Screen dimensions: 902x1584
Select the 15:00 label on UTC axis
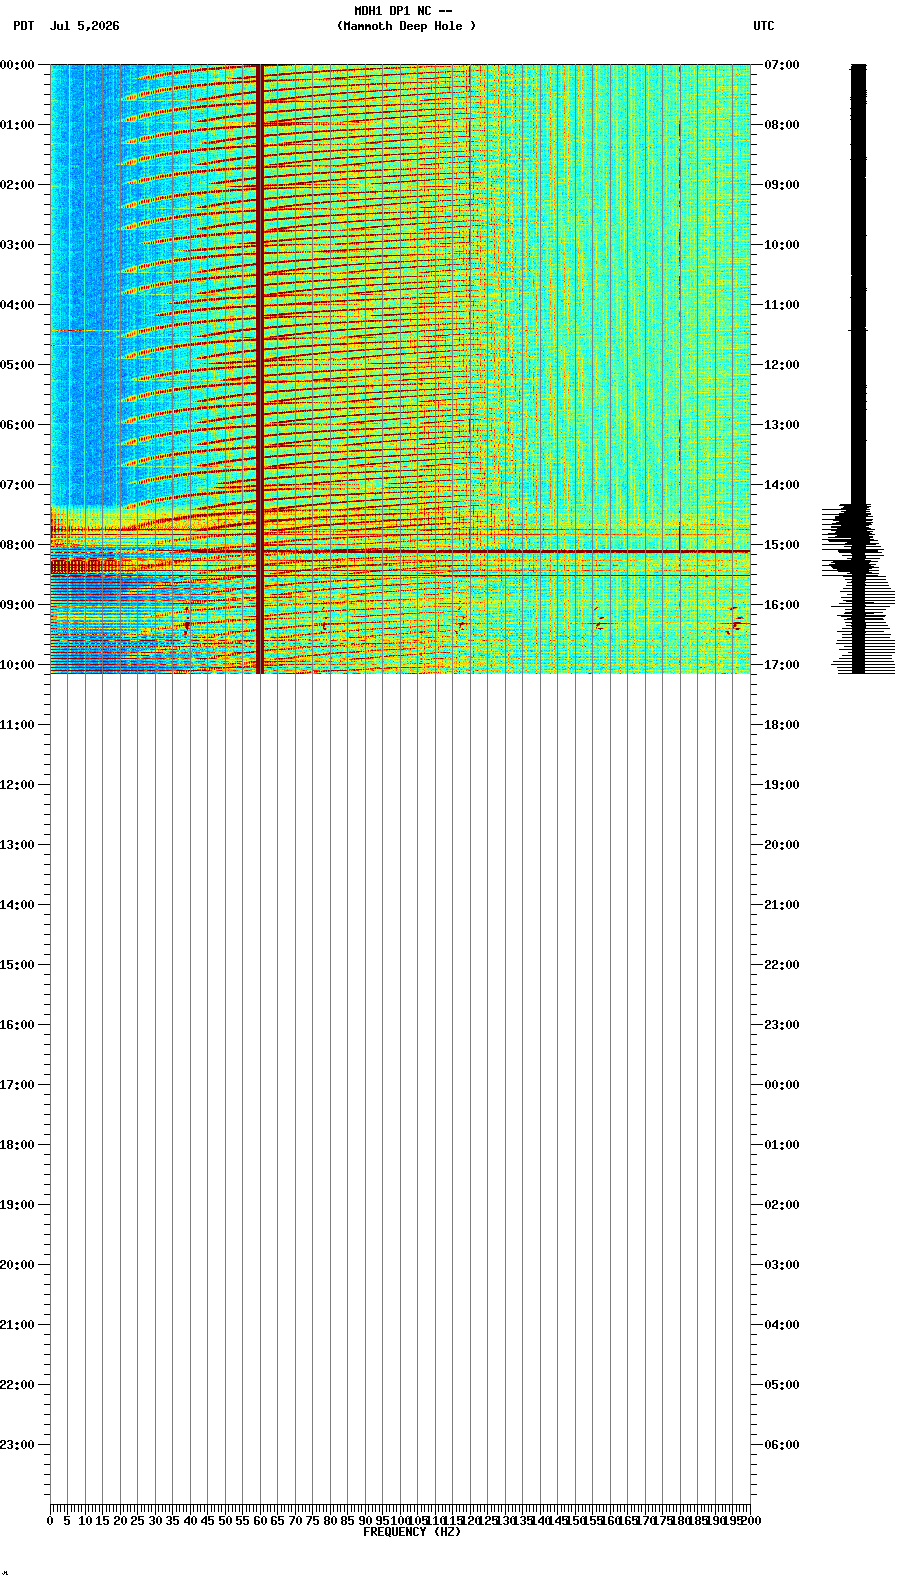(x=782, y=544)
